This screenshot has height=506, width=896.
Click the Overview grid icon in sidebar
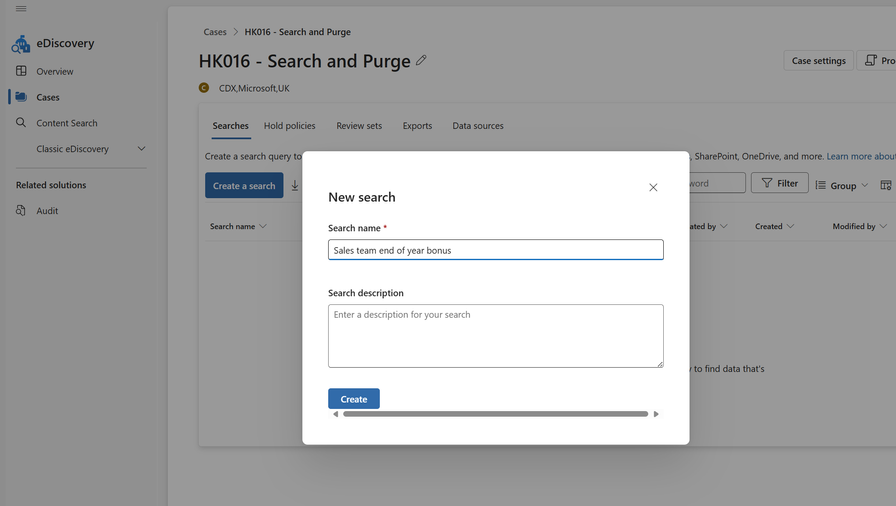click(x=21, y=71)
